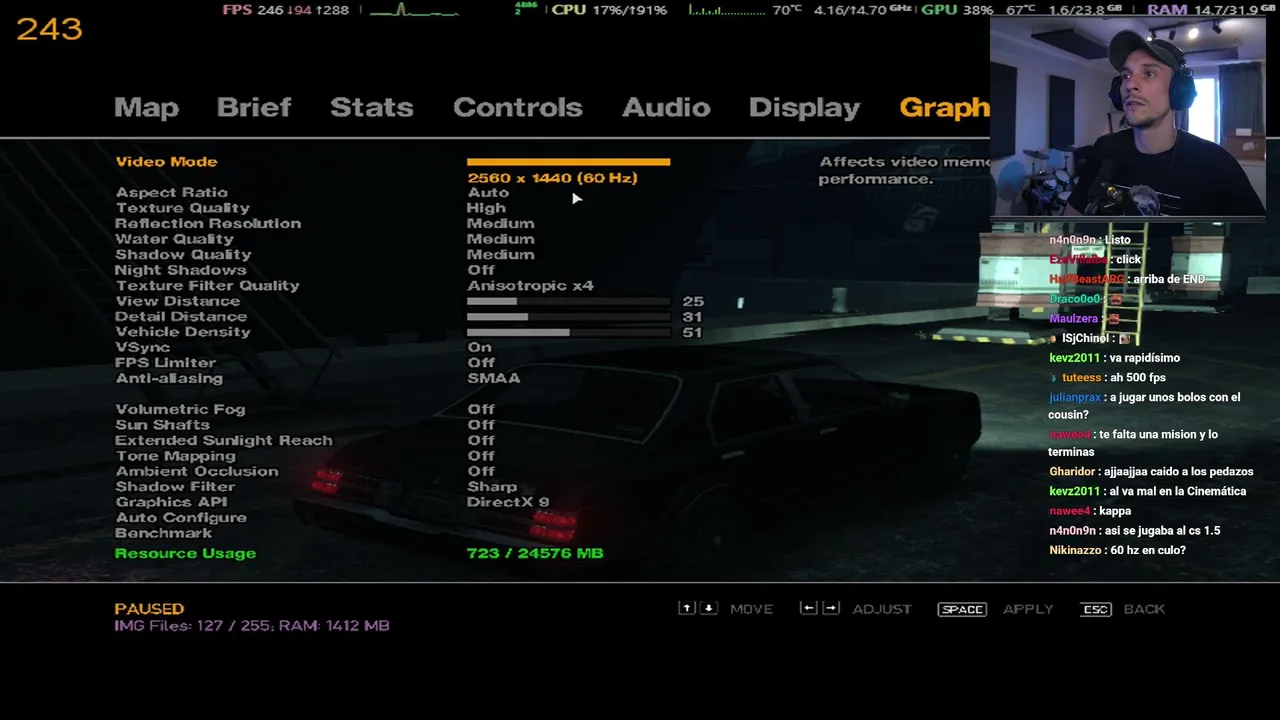The height and width of the screenshot is (720, 1280).
Task: Go to the Audio tab
Action: 666,108
